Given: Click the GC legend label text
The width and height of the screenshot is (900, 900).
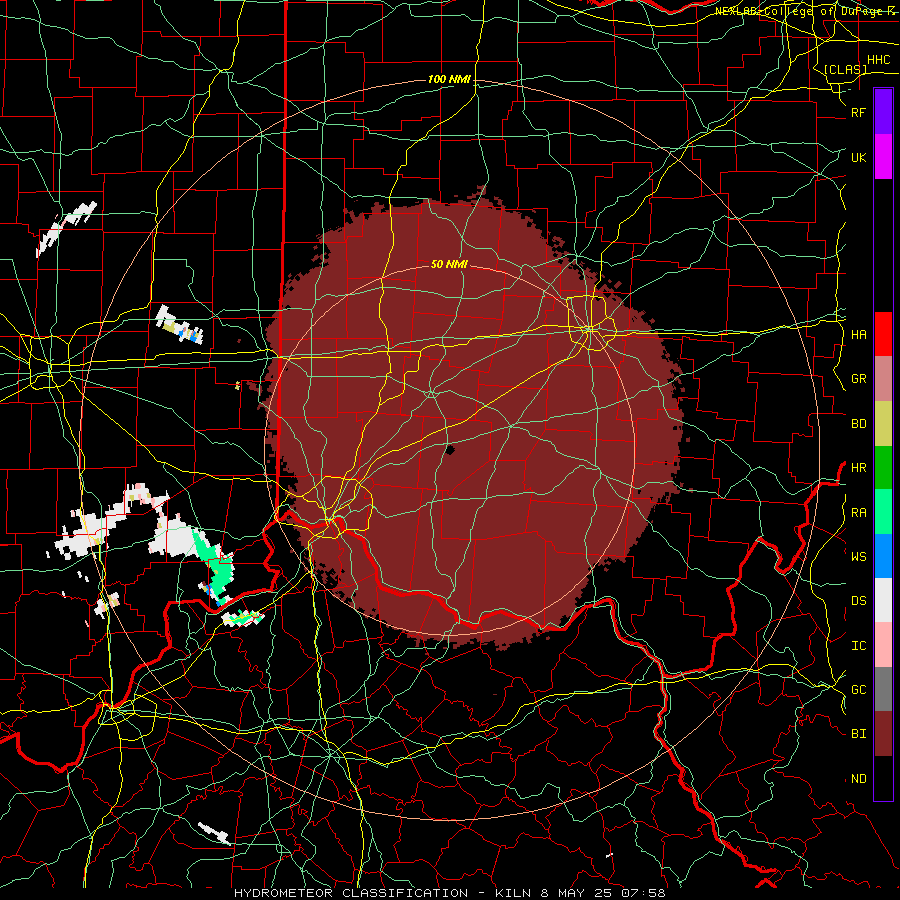Looking at the screenshot, I should [x=858, y=690].
